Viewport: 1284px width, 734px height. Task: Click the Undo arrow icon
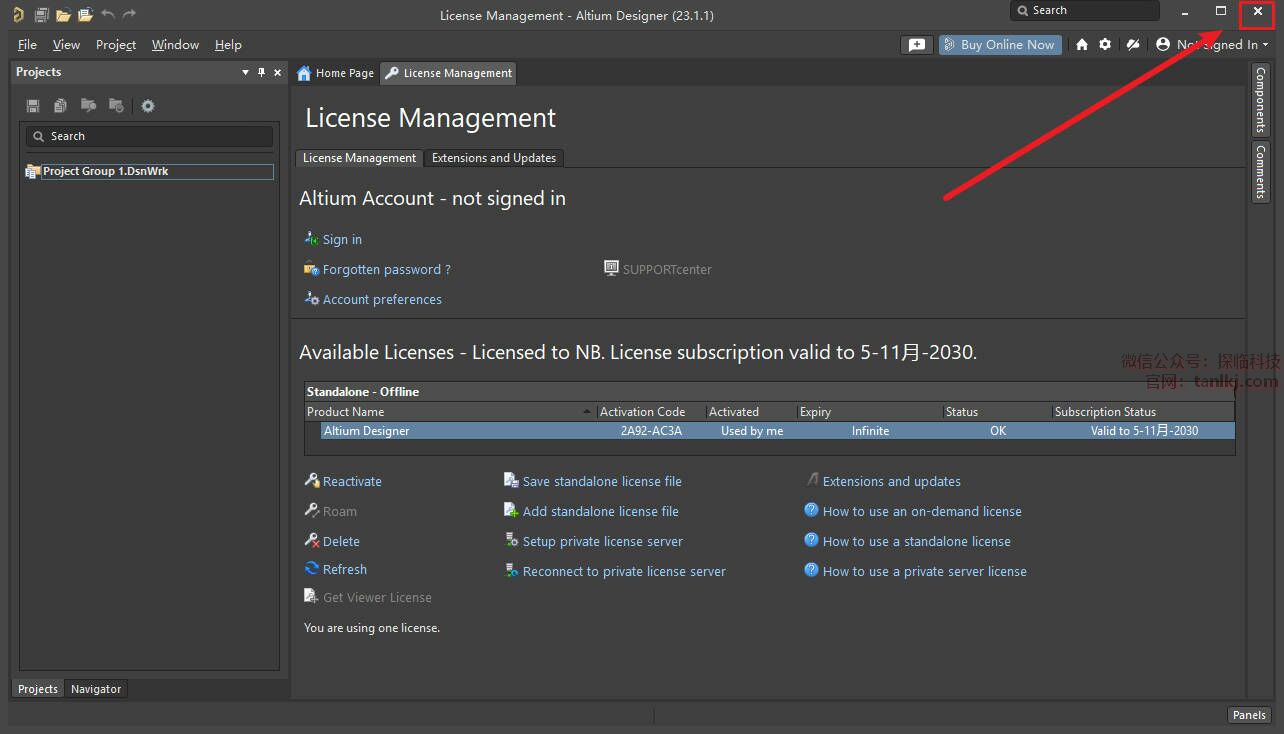click(108, 14)
